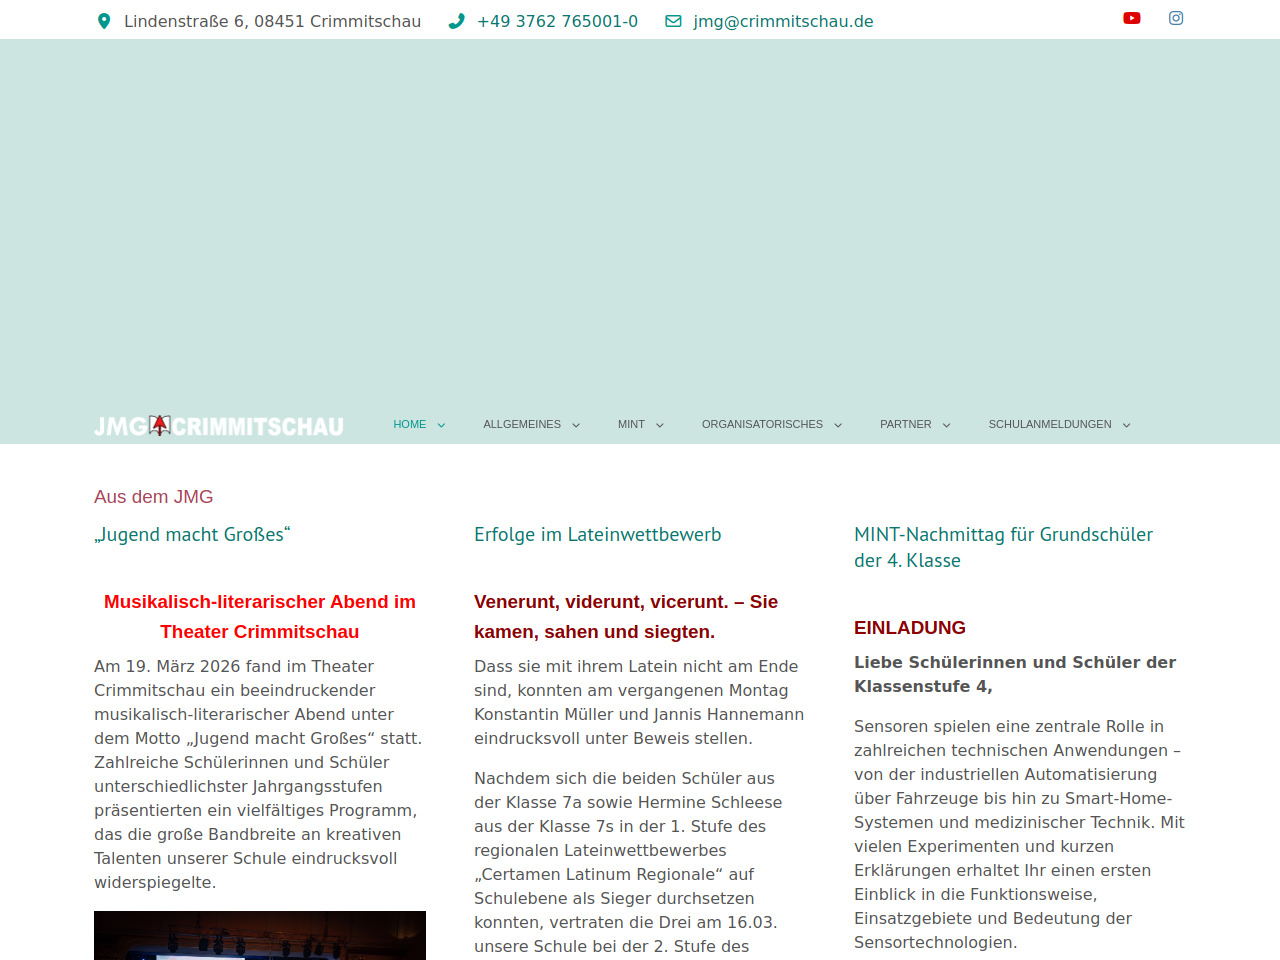
Task: Click the envelope email icon
Action: 674,21
